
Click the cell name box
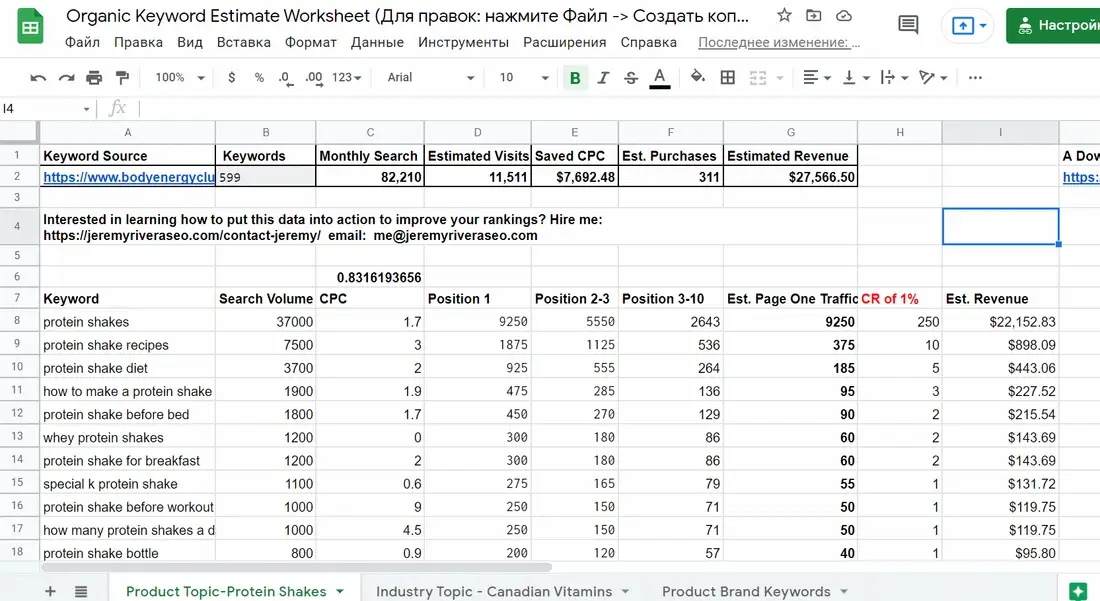[x=46, y=109]
